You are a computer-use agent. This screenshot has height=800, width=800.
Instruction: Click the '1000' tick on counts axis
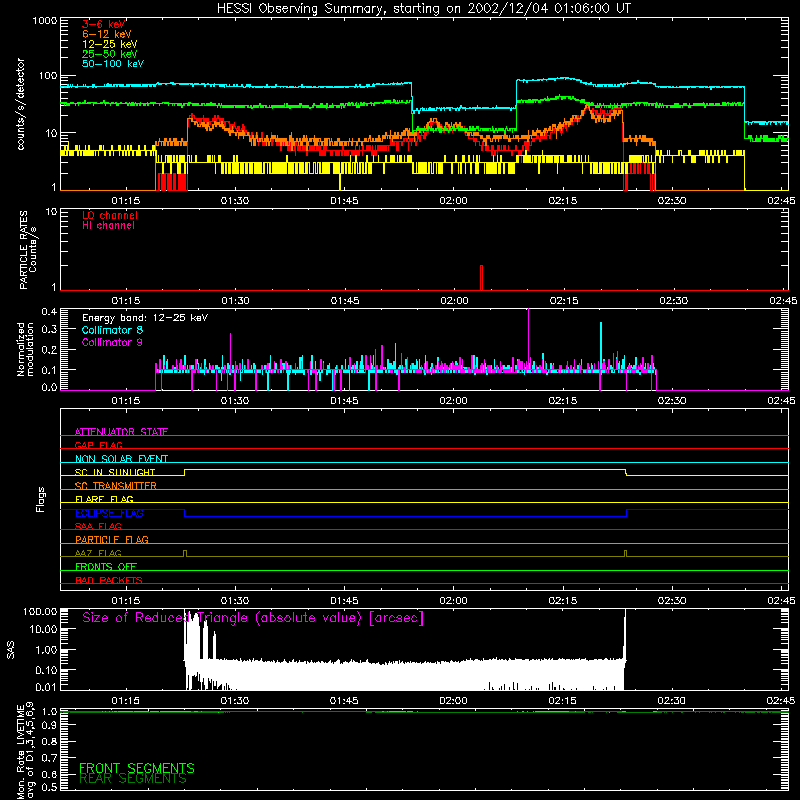pyautogui.click(x=45, y=21)
